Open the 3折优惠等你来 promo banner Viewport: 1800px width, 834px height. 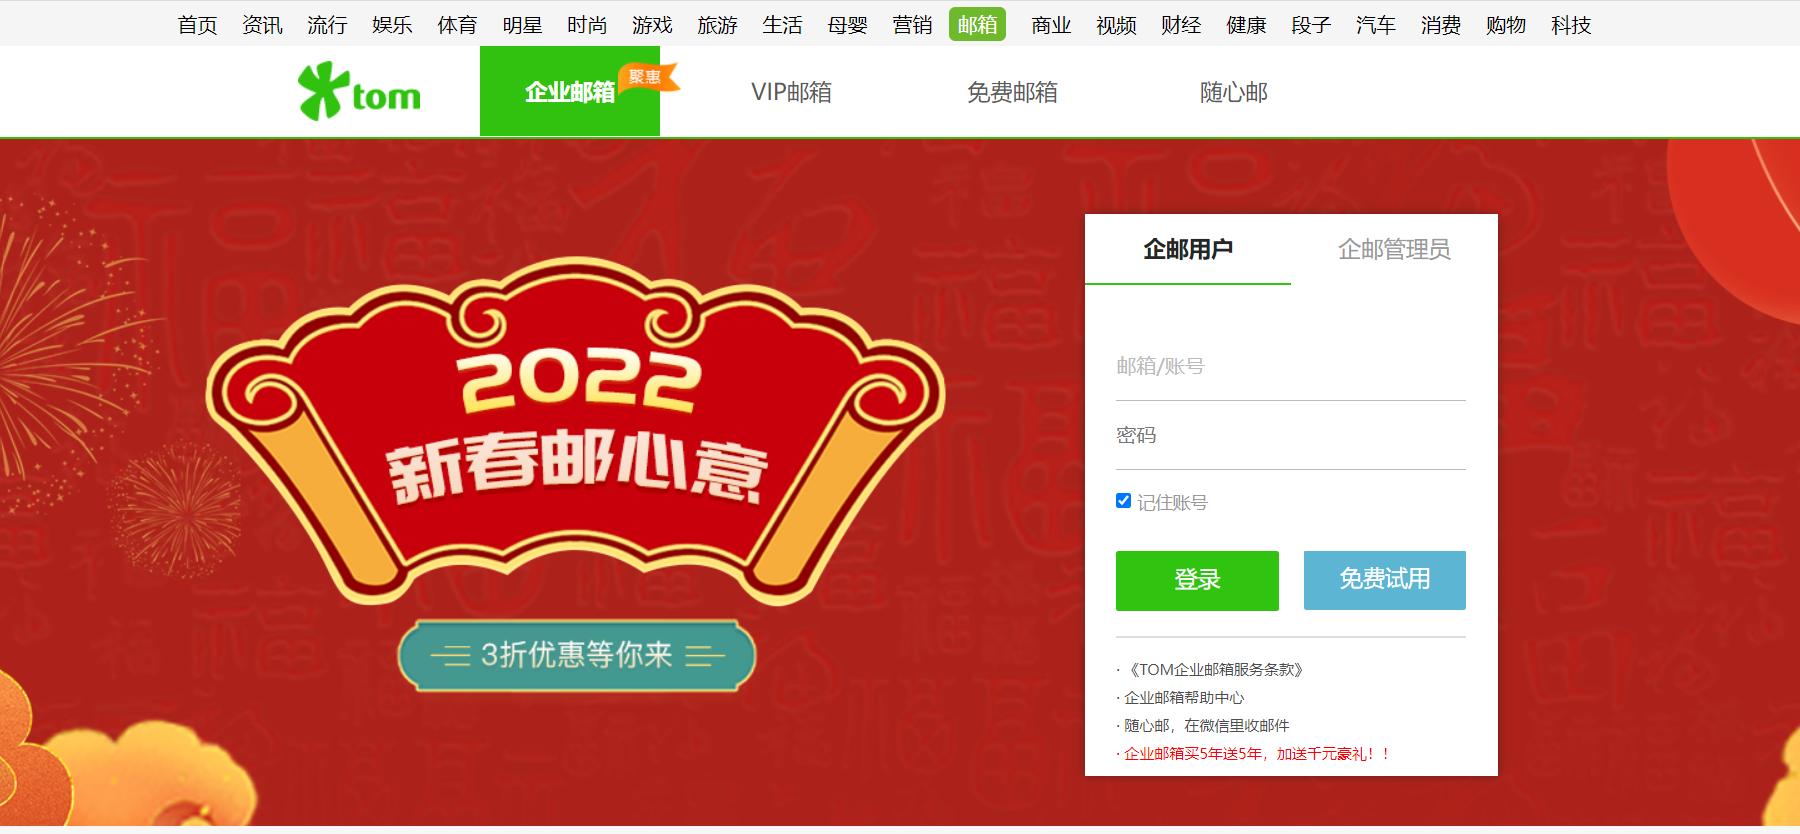point(576,655)
